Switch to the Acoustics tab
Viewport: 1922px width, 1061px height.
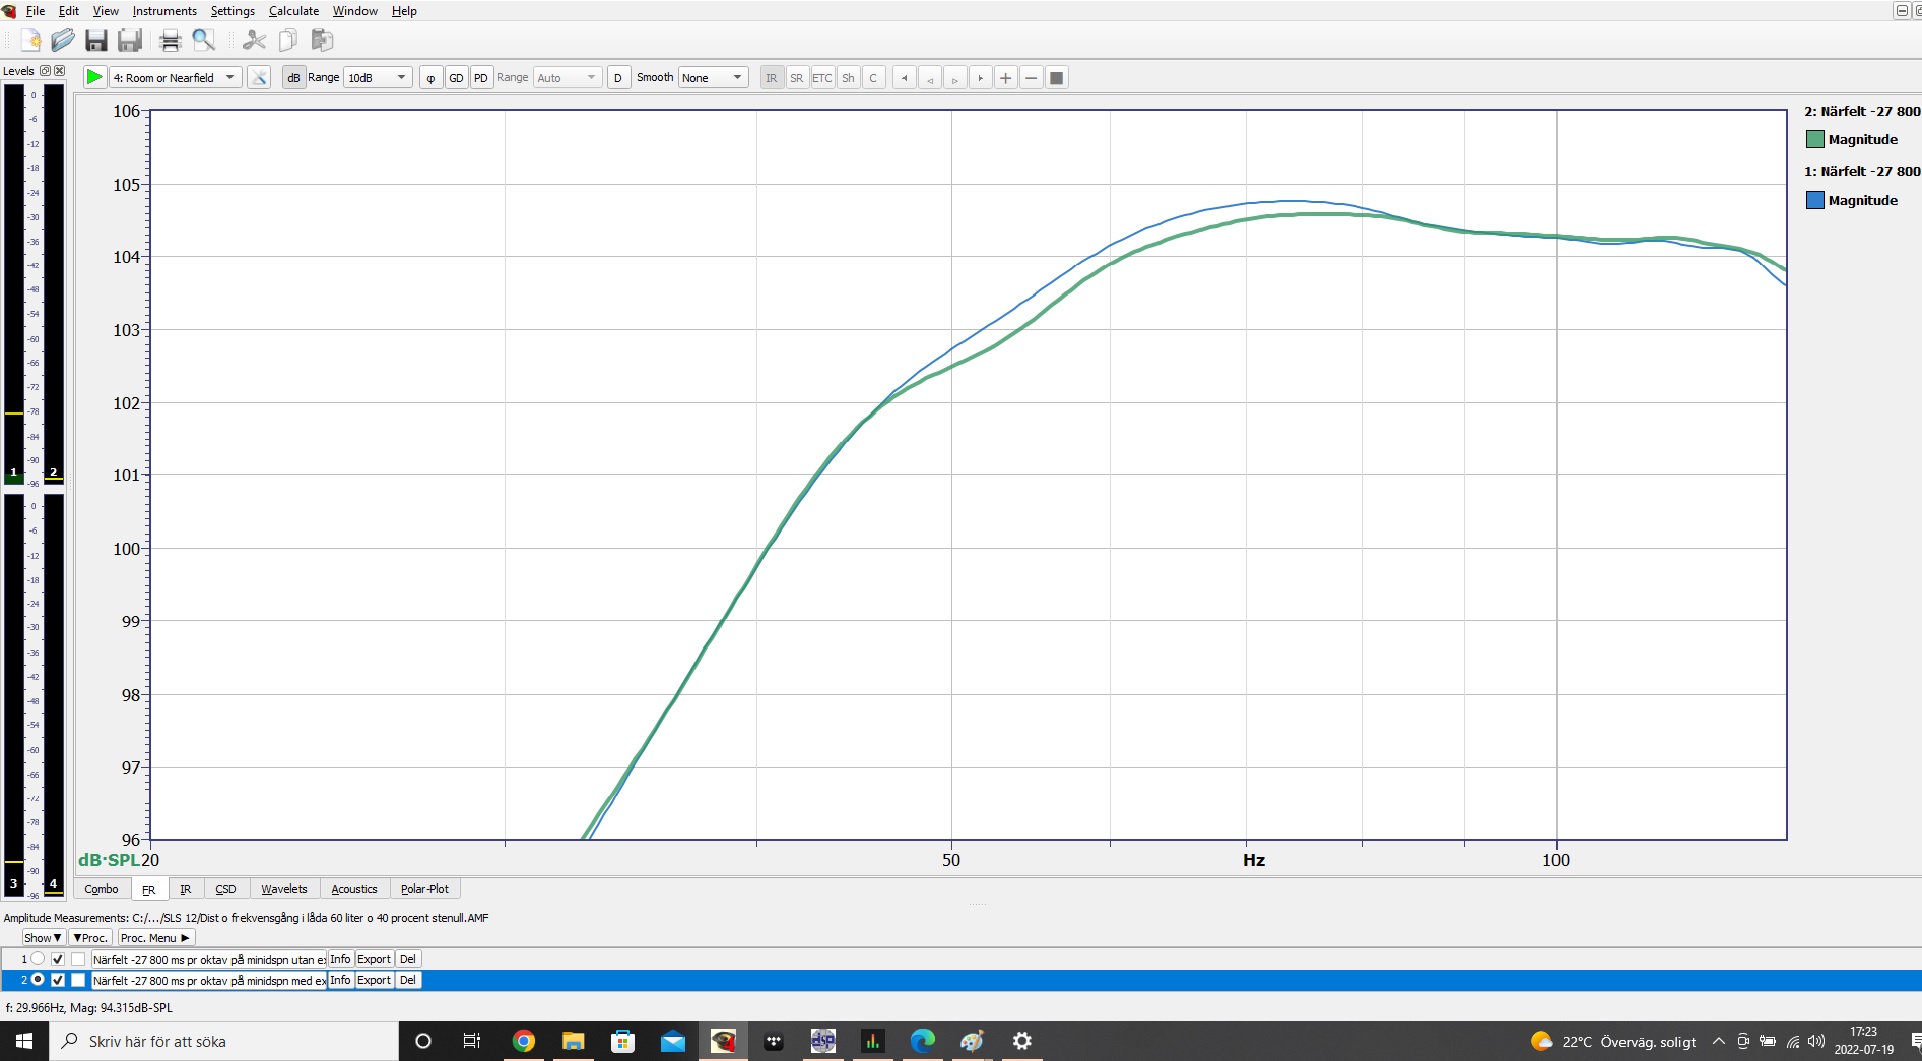pyautogui.click(x=354, y=889)
